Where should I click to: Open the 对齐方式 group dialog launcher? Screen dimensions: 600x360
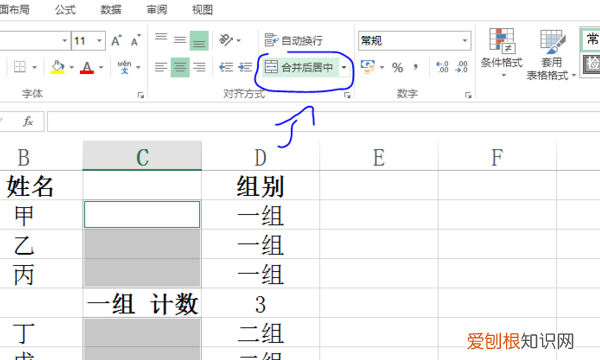point(347,95)
